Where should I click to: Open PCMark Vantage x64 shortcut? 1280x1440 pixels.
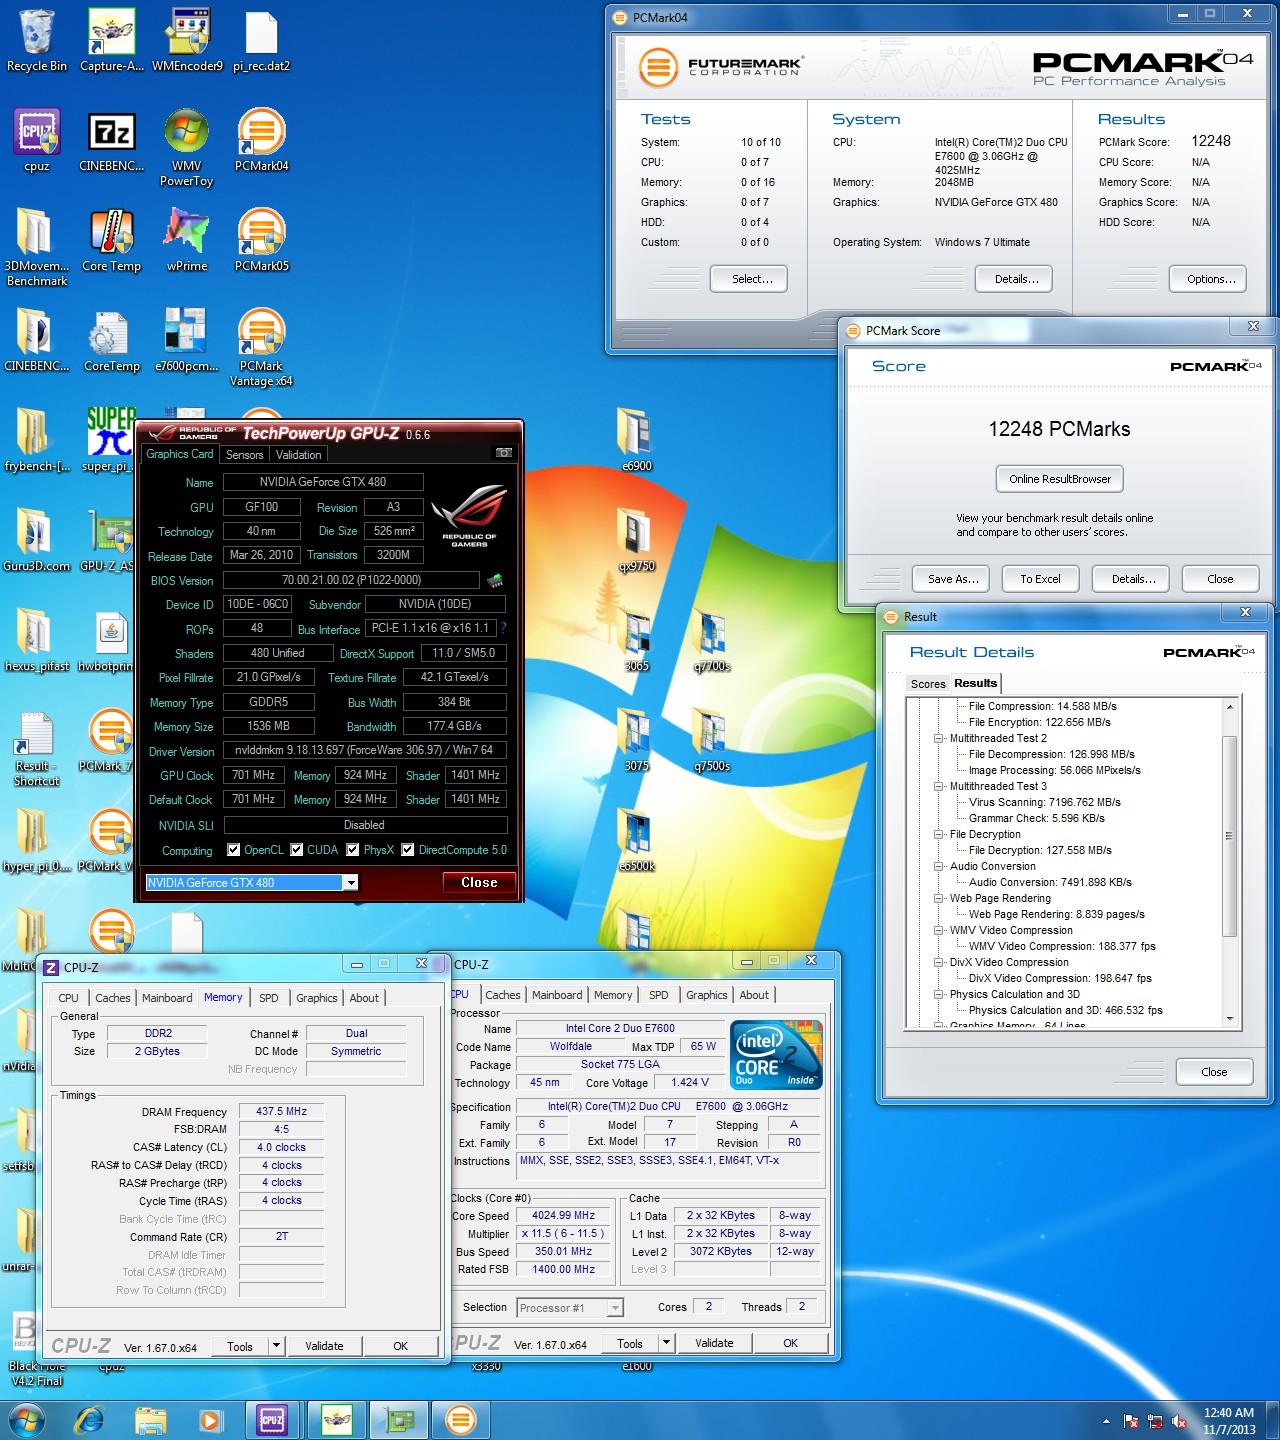coord(261,347)
